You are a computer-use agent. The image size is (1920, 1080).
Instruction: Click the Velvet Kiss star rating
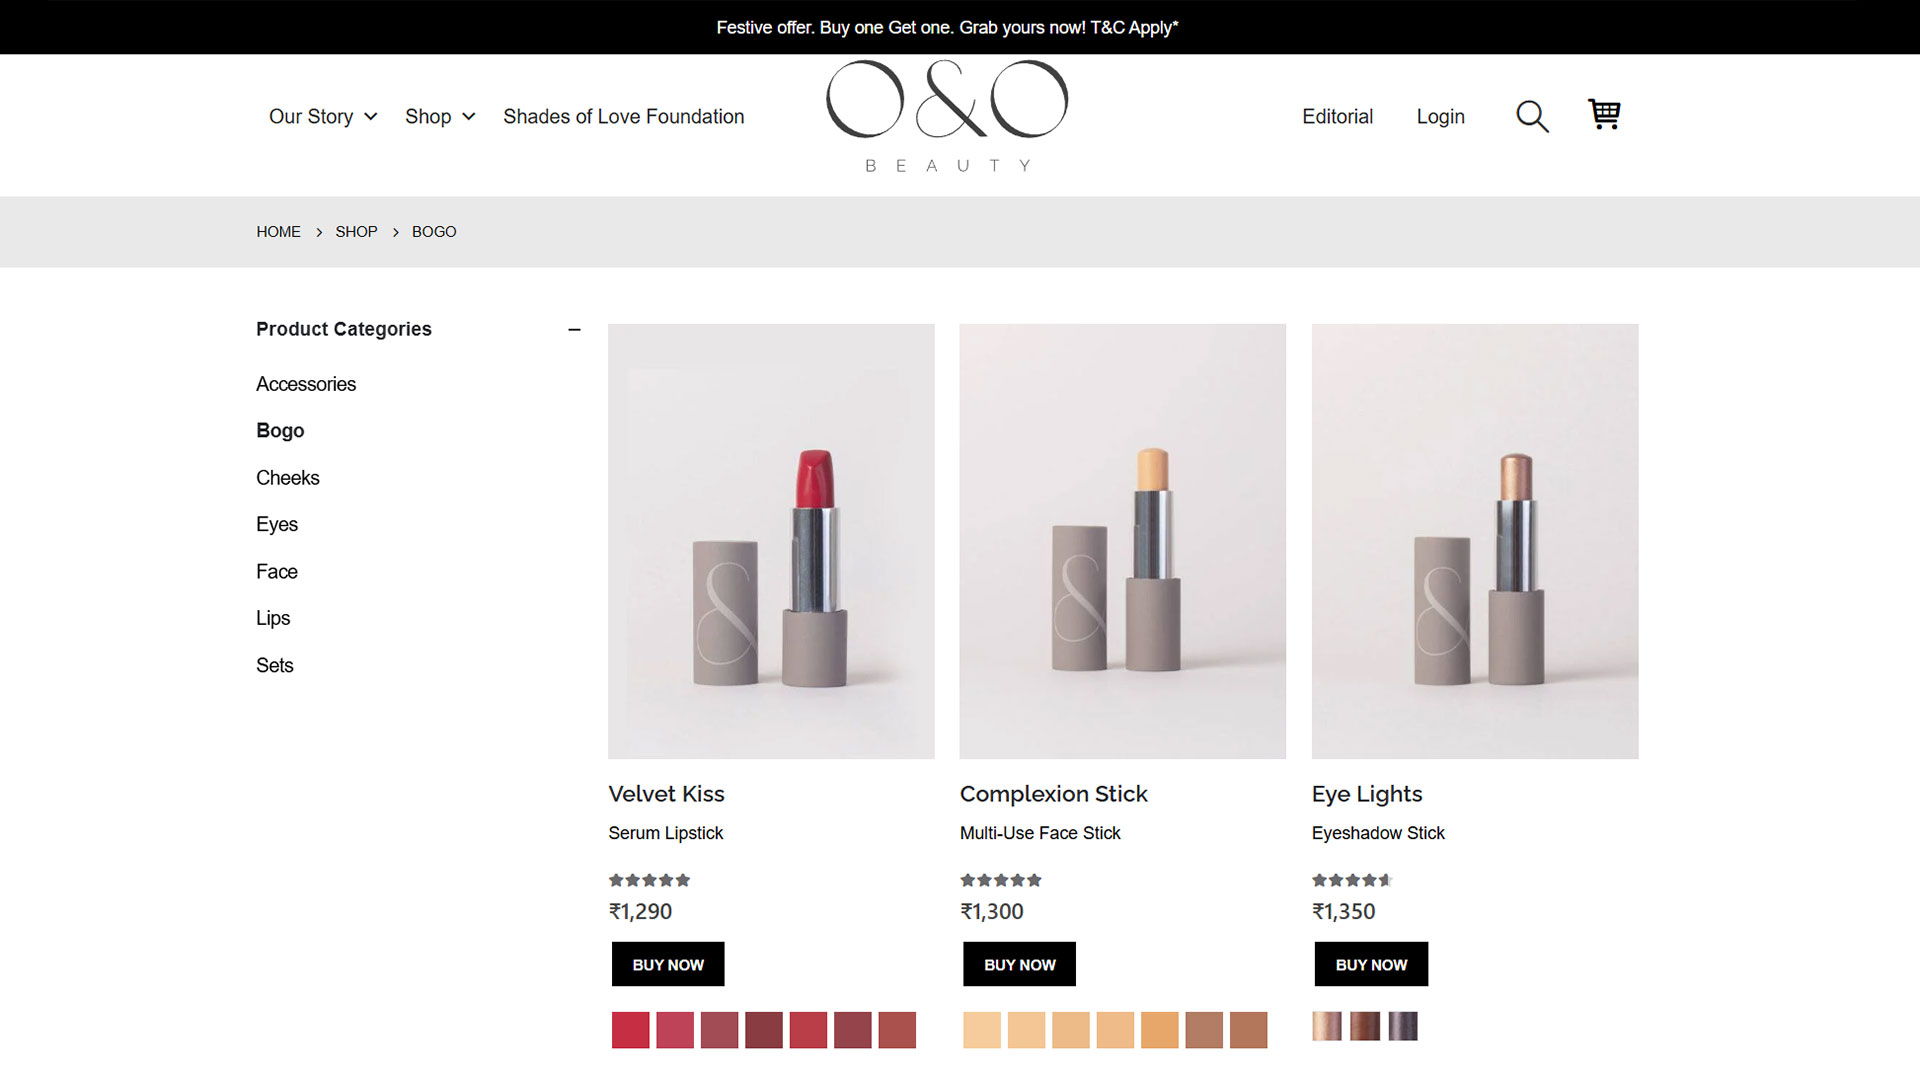click(650, 880)
